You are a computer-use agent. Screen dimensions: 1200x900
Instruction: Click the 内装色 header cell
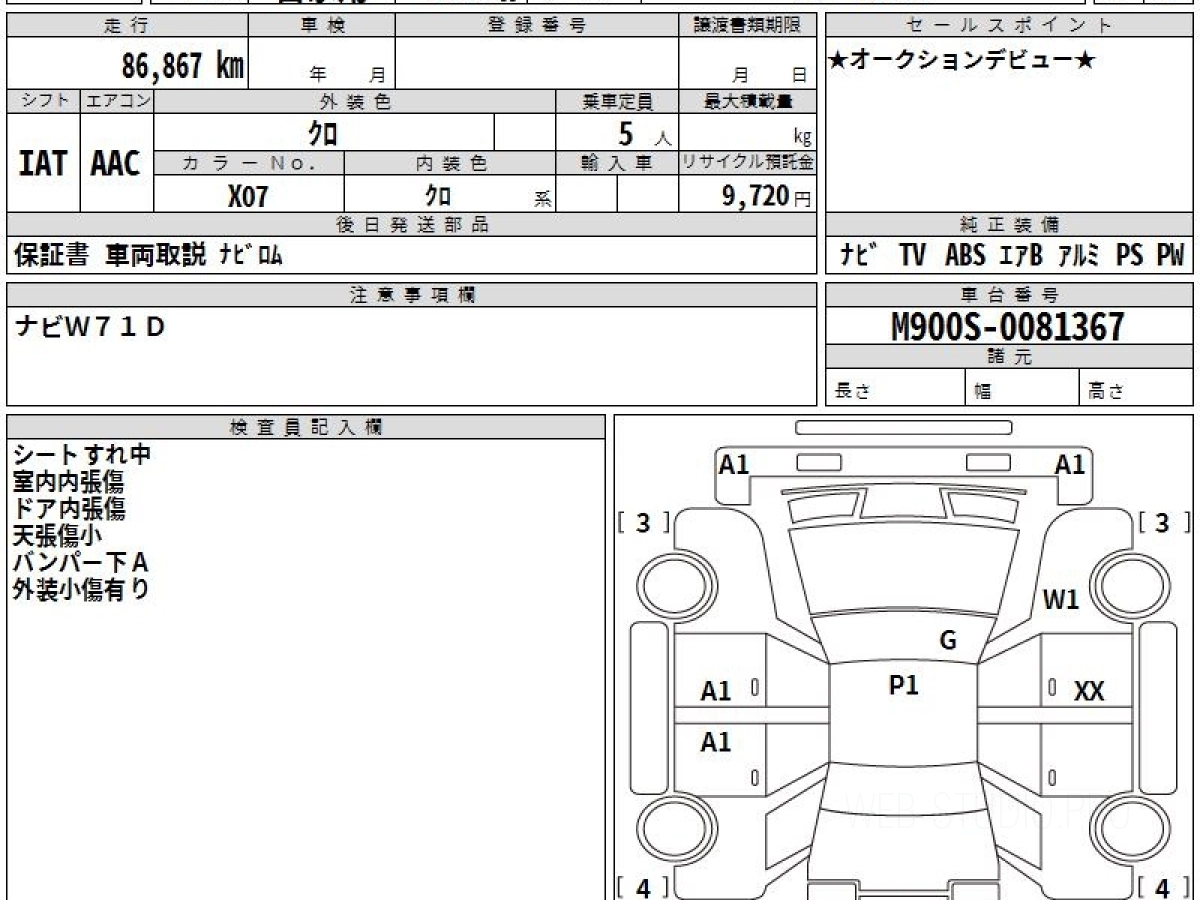[x=450, y=163]
